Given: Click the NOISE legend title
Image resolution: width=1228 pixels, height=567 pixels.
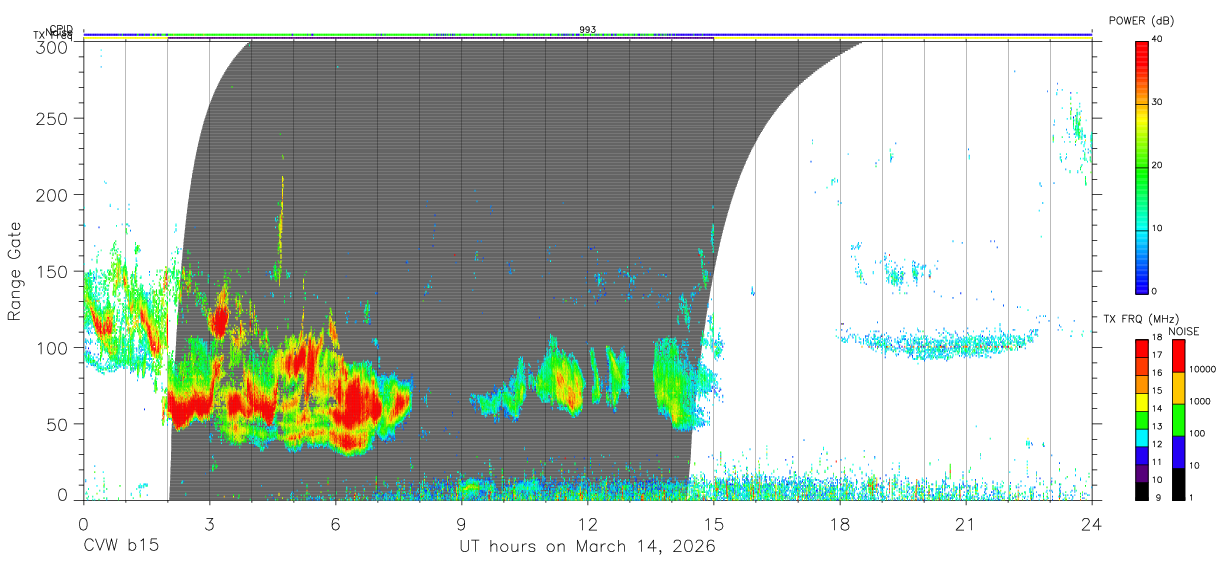Looking at the screenshot, I should [1185, 331].
